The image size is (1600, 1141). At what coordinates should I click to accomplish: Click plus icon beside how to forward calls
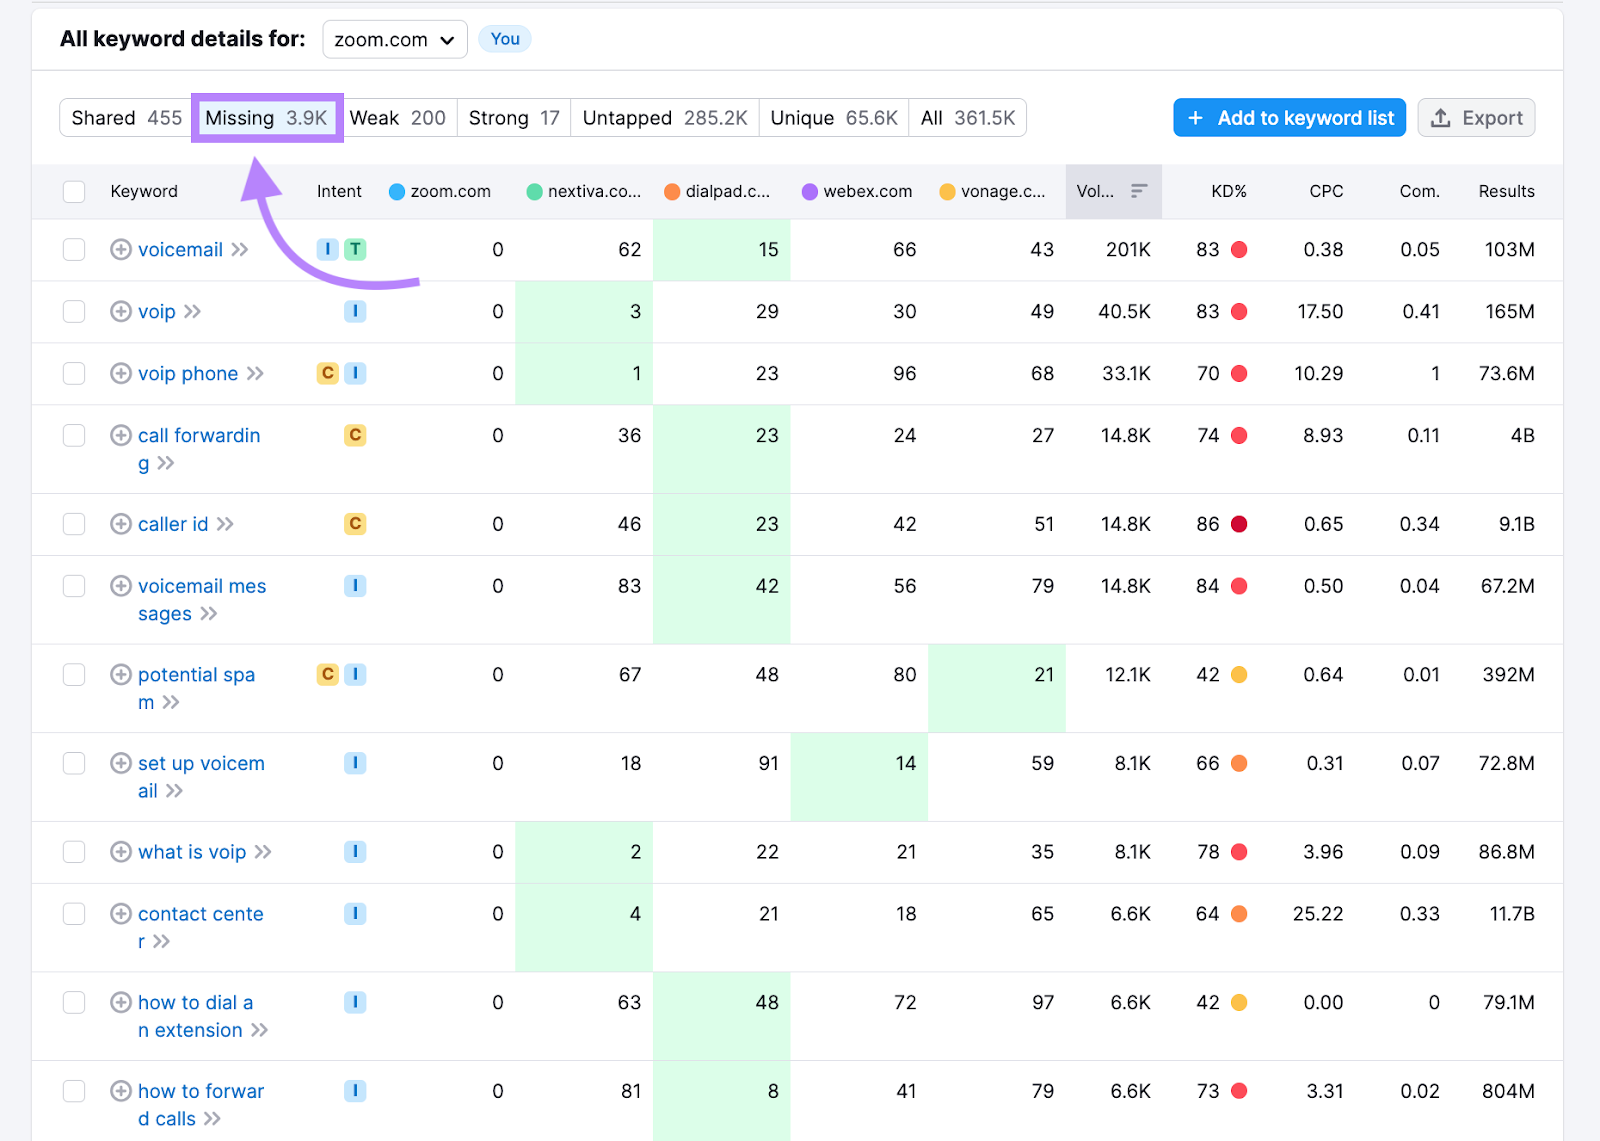121,1091
